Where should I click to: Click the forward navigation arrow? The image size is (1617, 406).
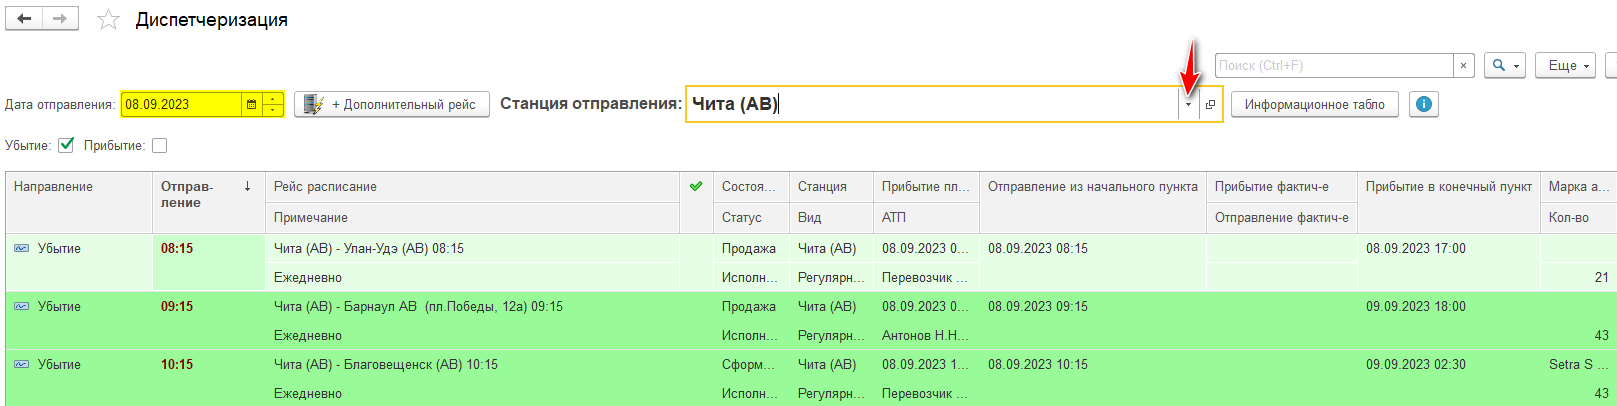tap(60, 19)
